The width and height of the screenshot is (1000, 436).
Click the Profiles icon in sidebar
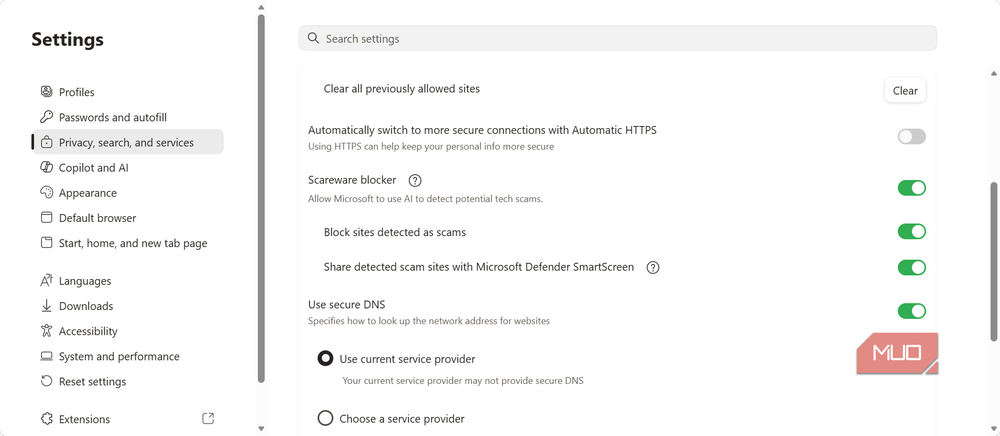46,92
